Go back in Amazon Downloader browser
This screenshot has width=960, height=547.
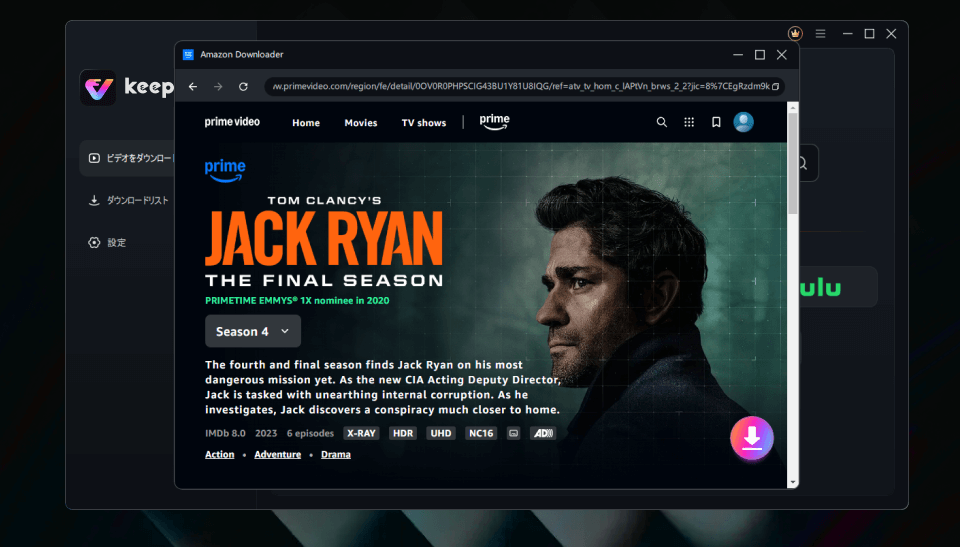[x=193, y=86]
